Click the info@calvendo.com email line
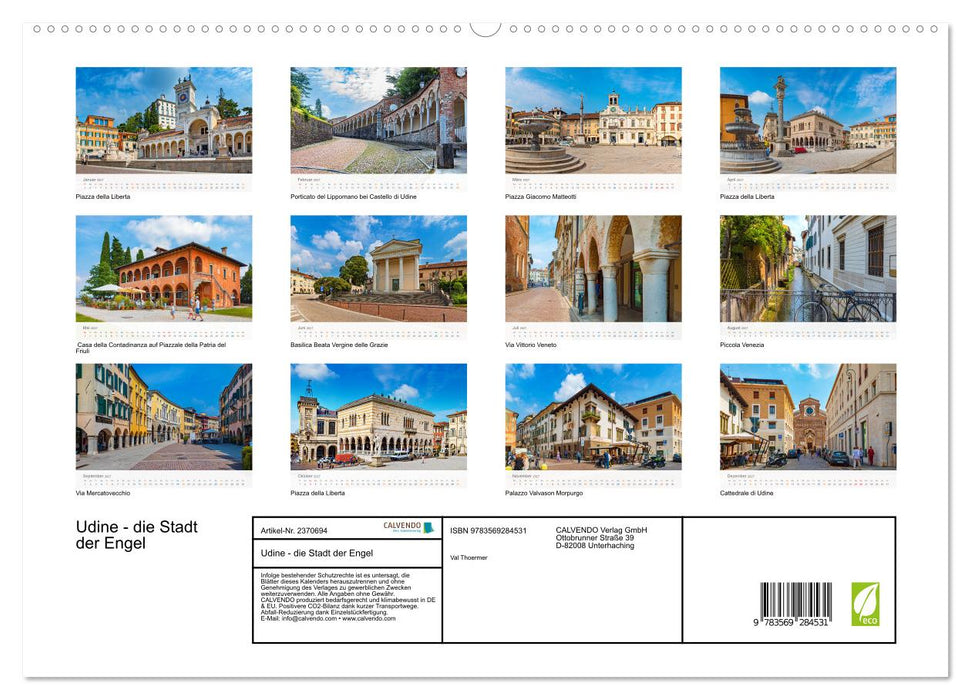971x700 pixels. click(x=328, y=618)
